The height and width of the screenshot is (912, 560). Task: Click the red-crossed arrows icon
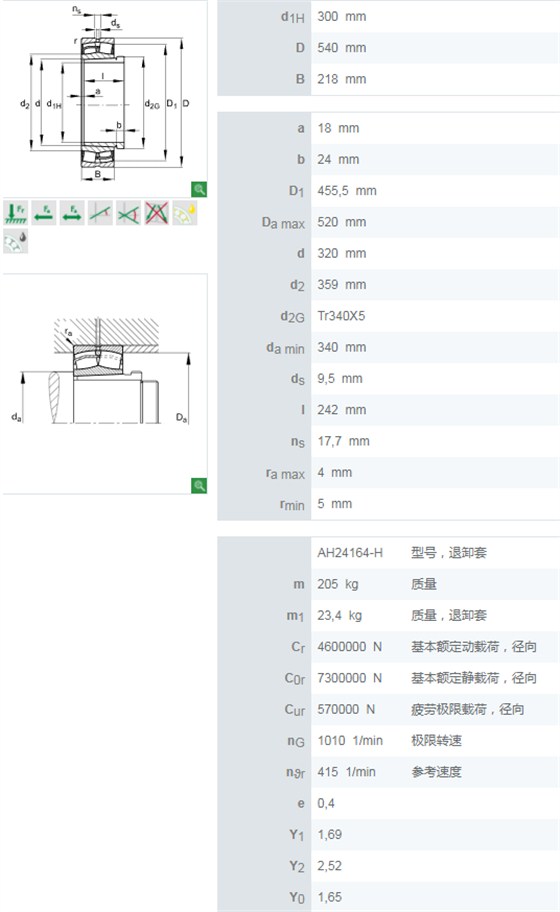tap(156, 213)
